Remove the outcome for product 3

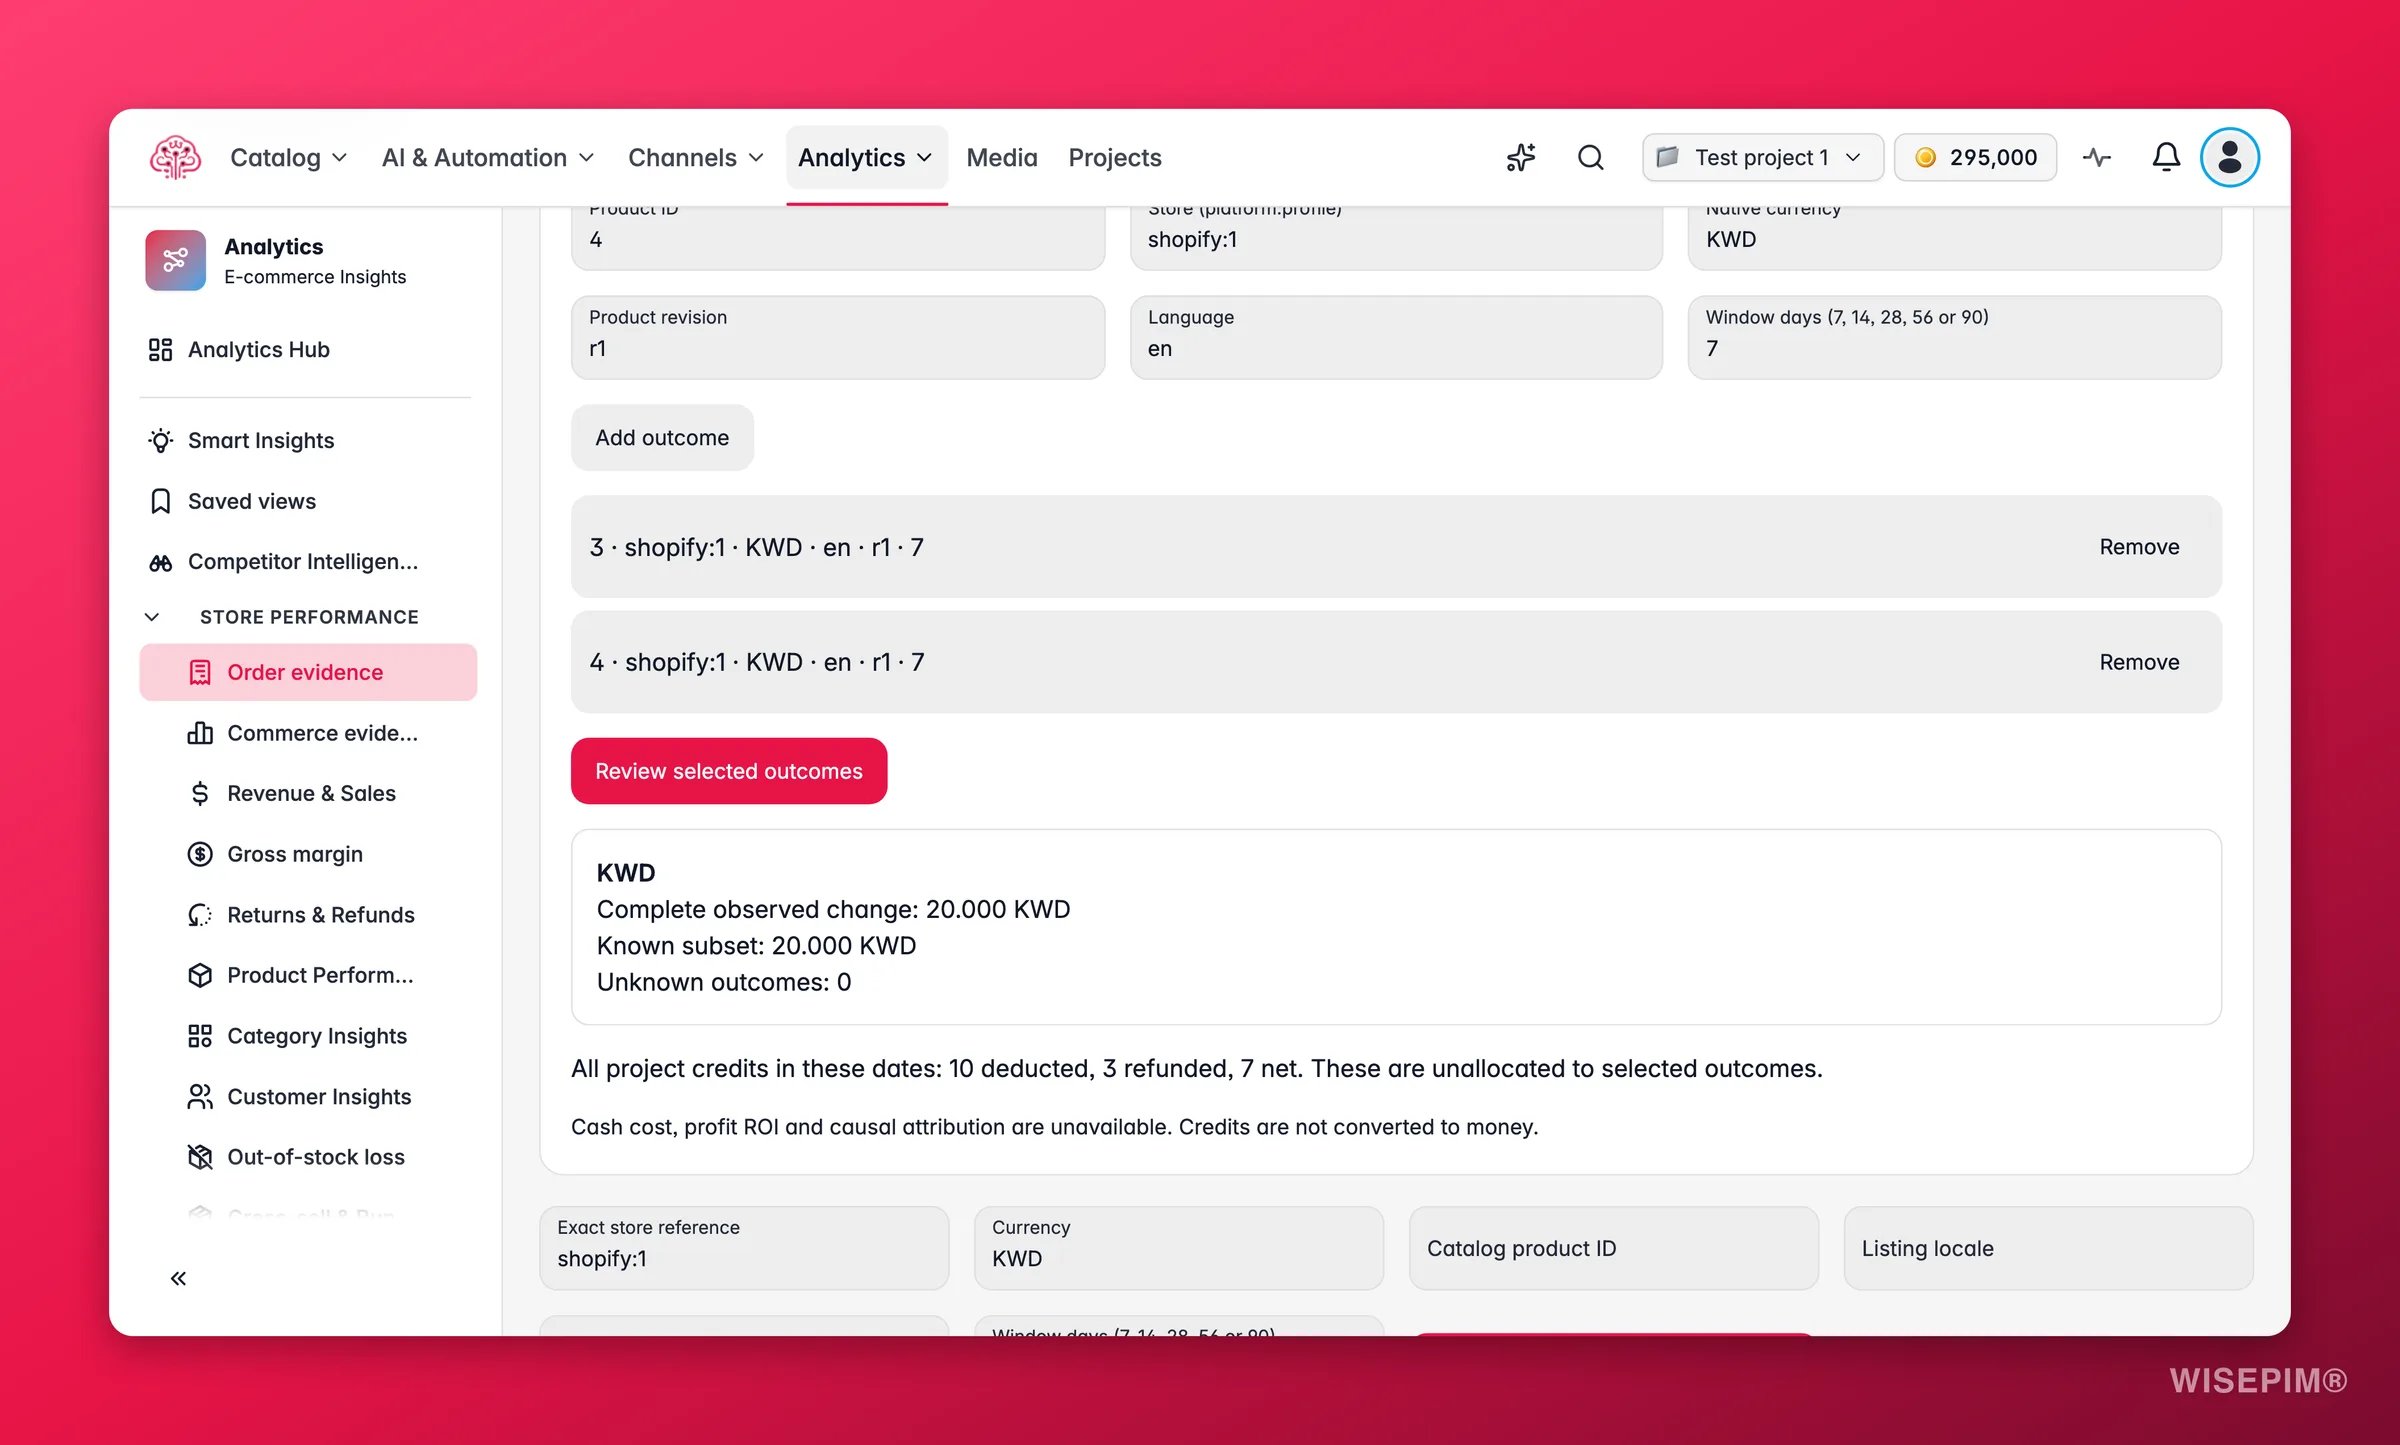click(x=2139, y=547)
